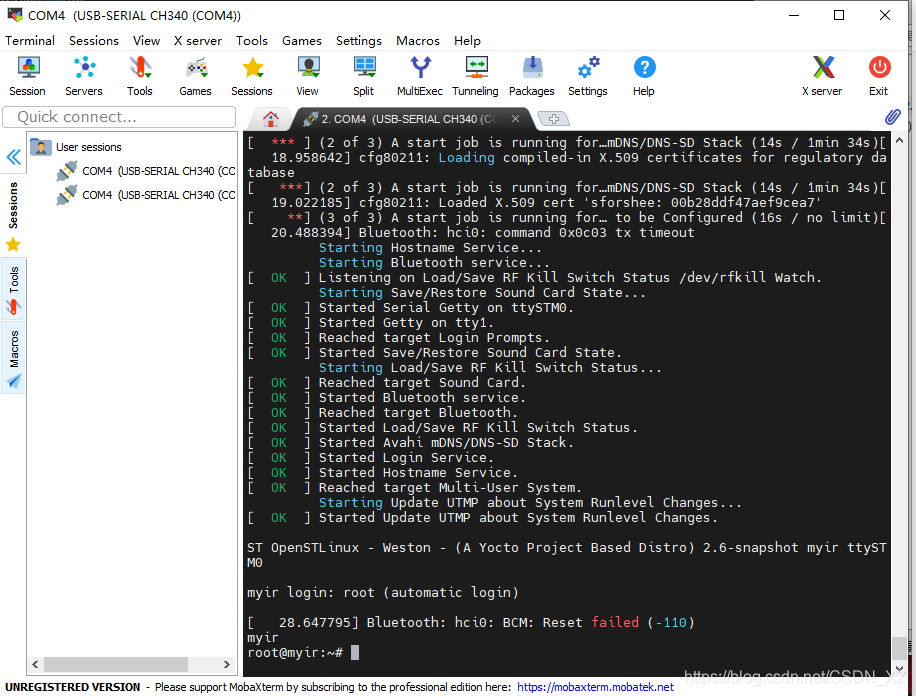Image resolution: width=916 pixels, height=696 pixels.
Task: Open the Session toolbar icon
Action: point(27,76)
